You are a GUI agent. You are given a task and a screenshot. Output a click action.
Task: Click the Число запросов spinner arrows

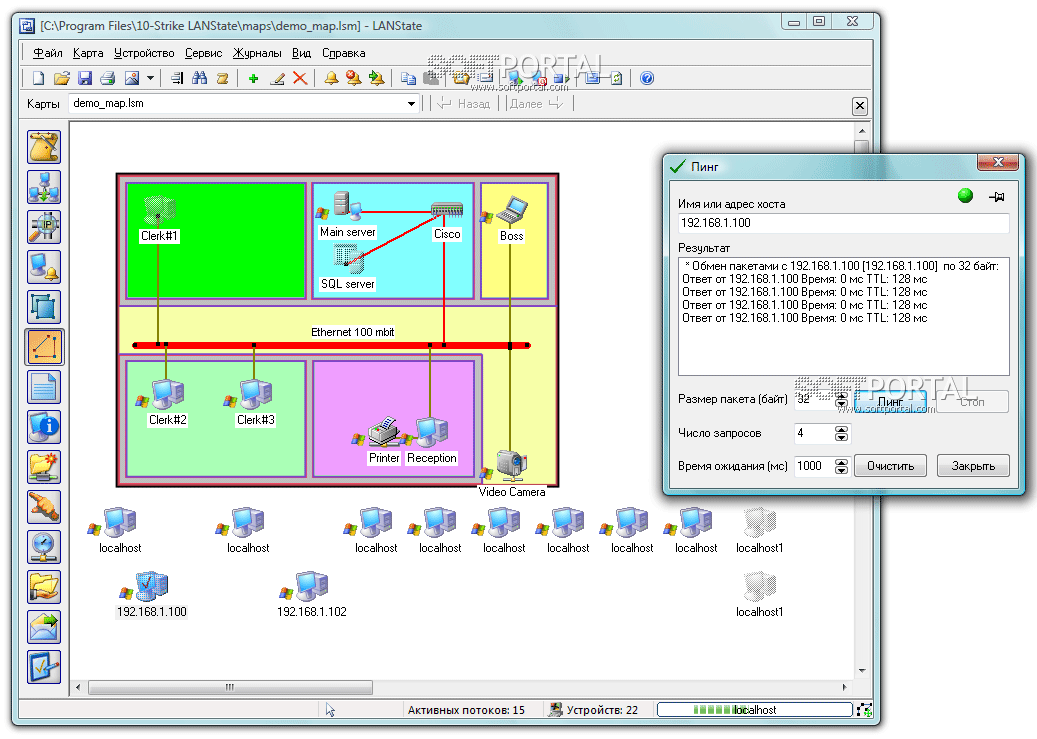click(841, 433)
